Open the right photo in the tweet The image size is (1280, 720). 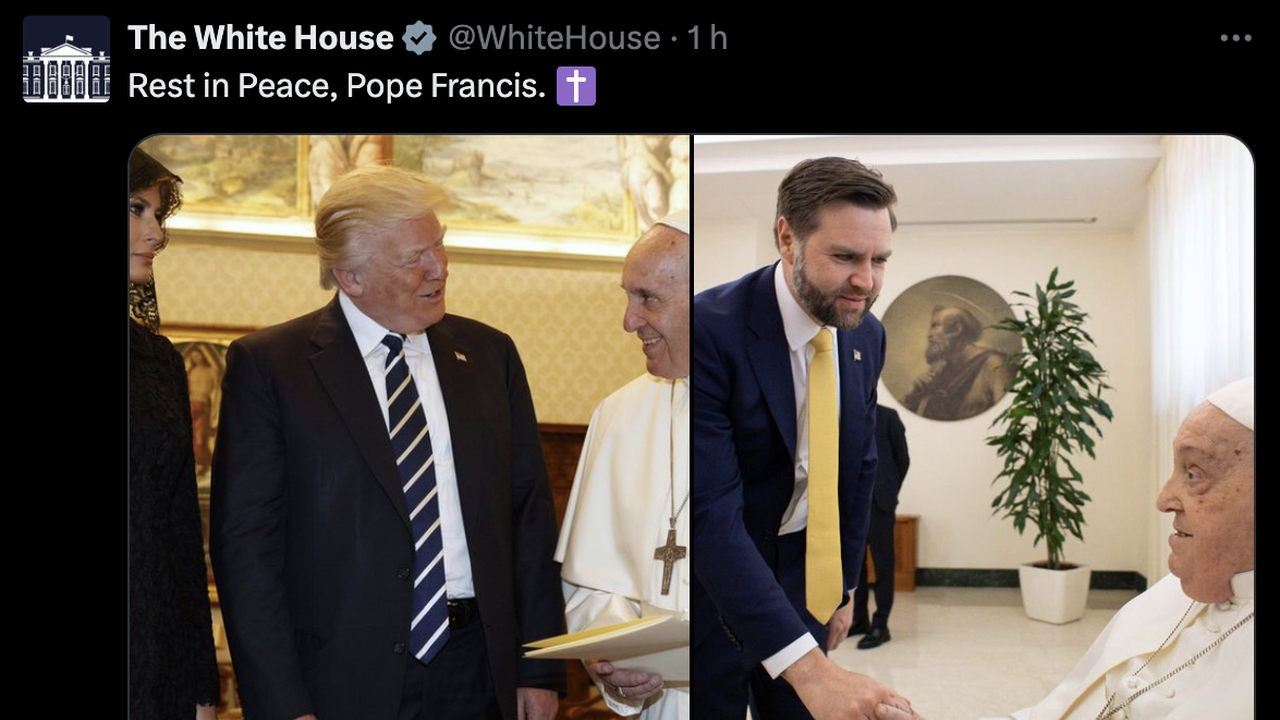pos(974,428)
